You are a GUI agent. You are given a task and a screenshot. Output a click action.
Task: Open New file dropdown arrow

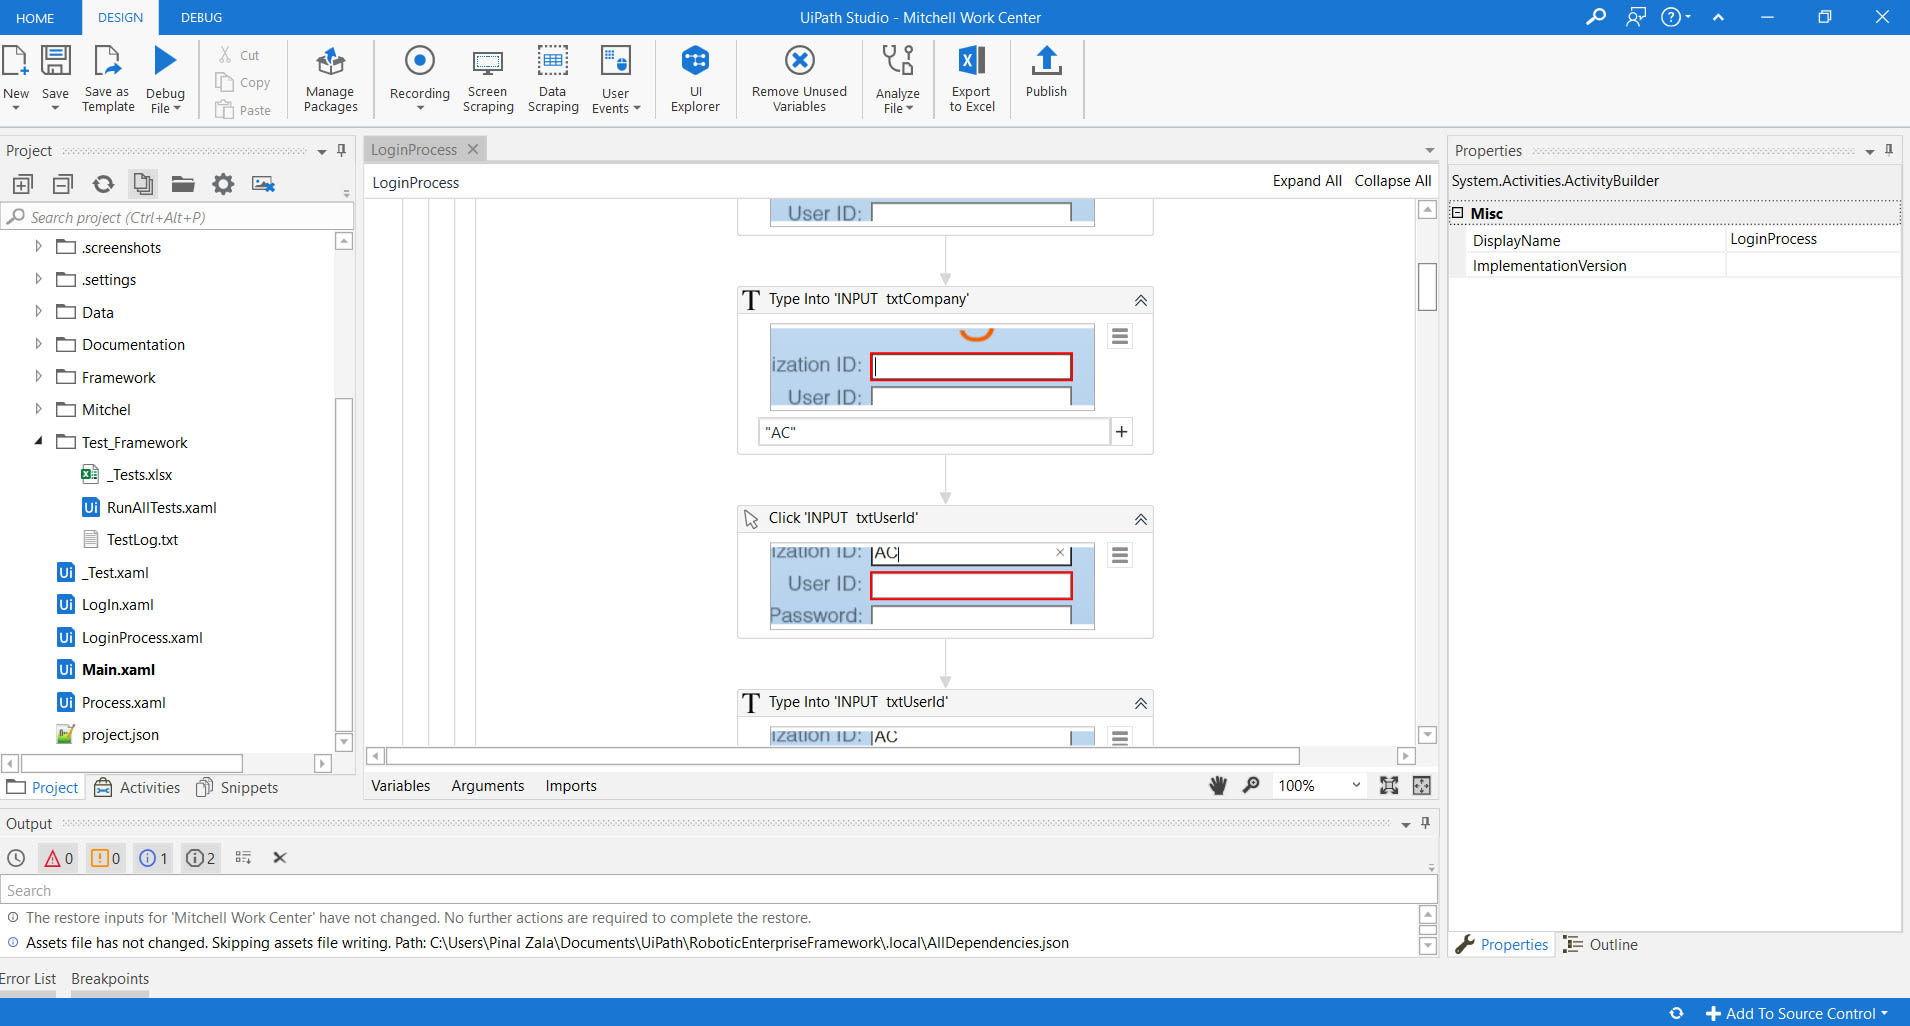[16, 107]
